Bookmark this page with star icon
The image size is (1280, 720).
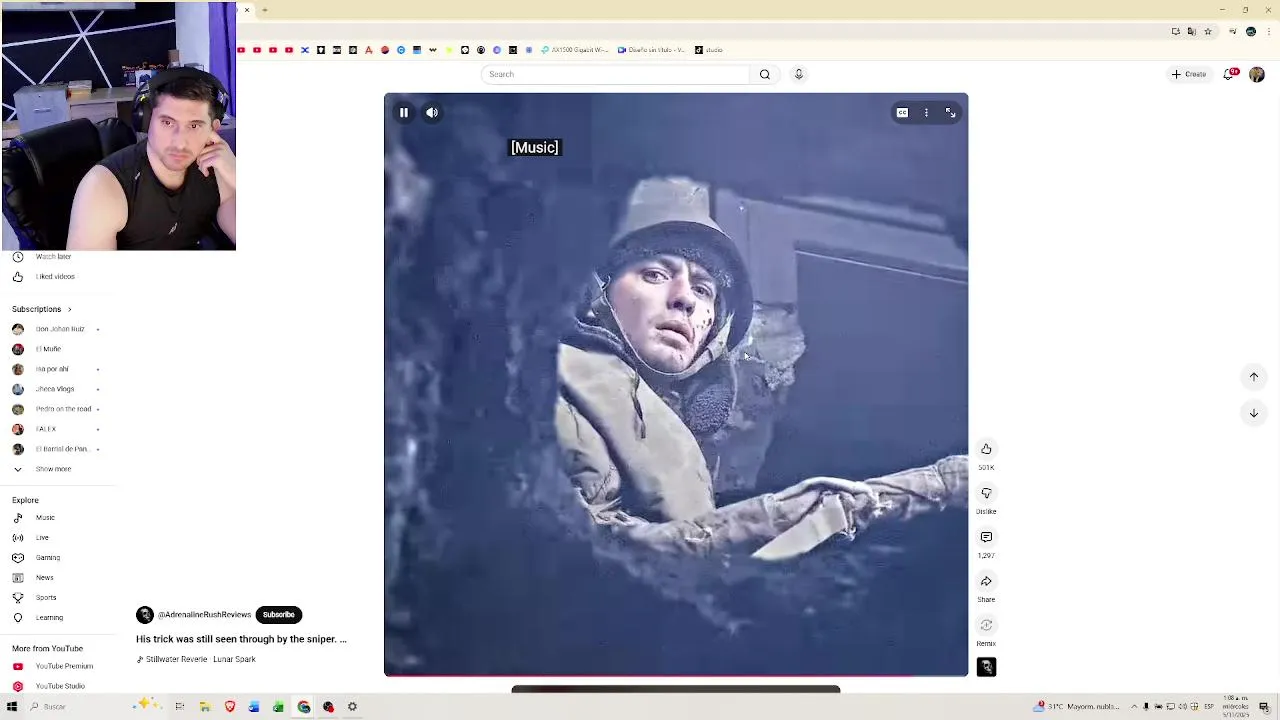pos(1208,31)
